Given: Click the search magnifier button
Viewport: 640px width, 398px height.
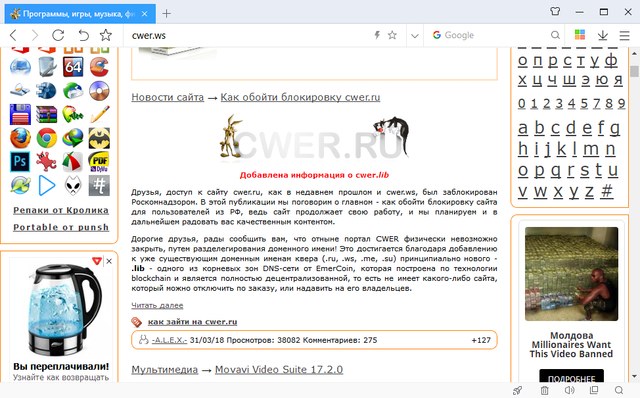Looking at the screenshot, I should (x=555, y=35).
